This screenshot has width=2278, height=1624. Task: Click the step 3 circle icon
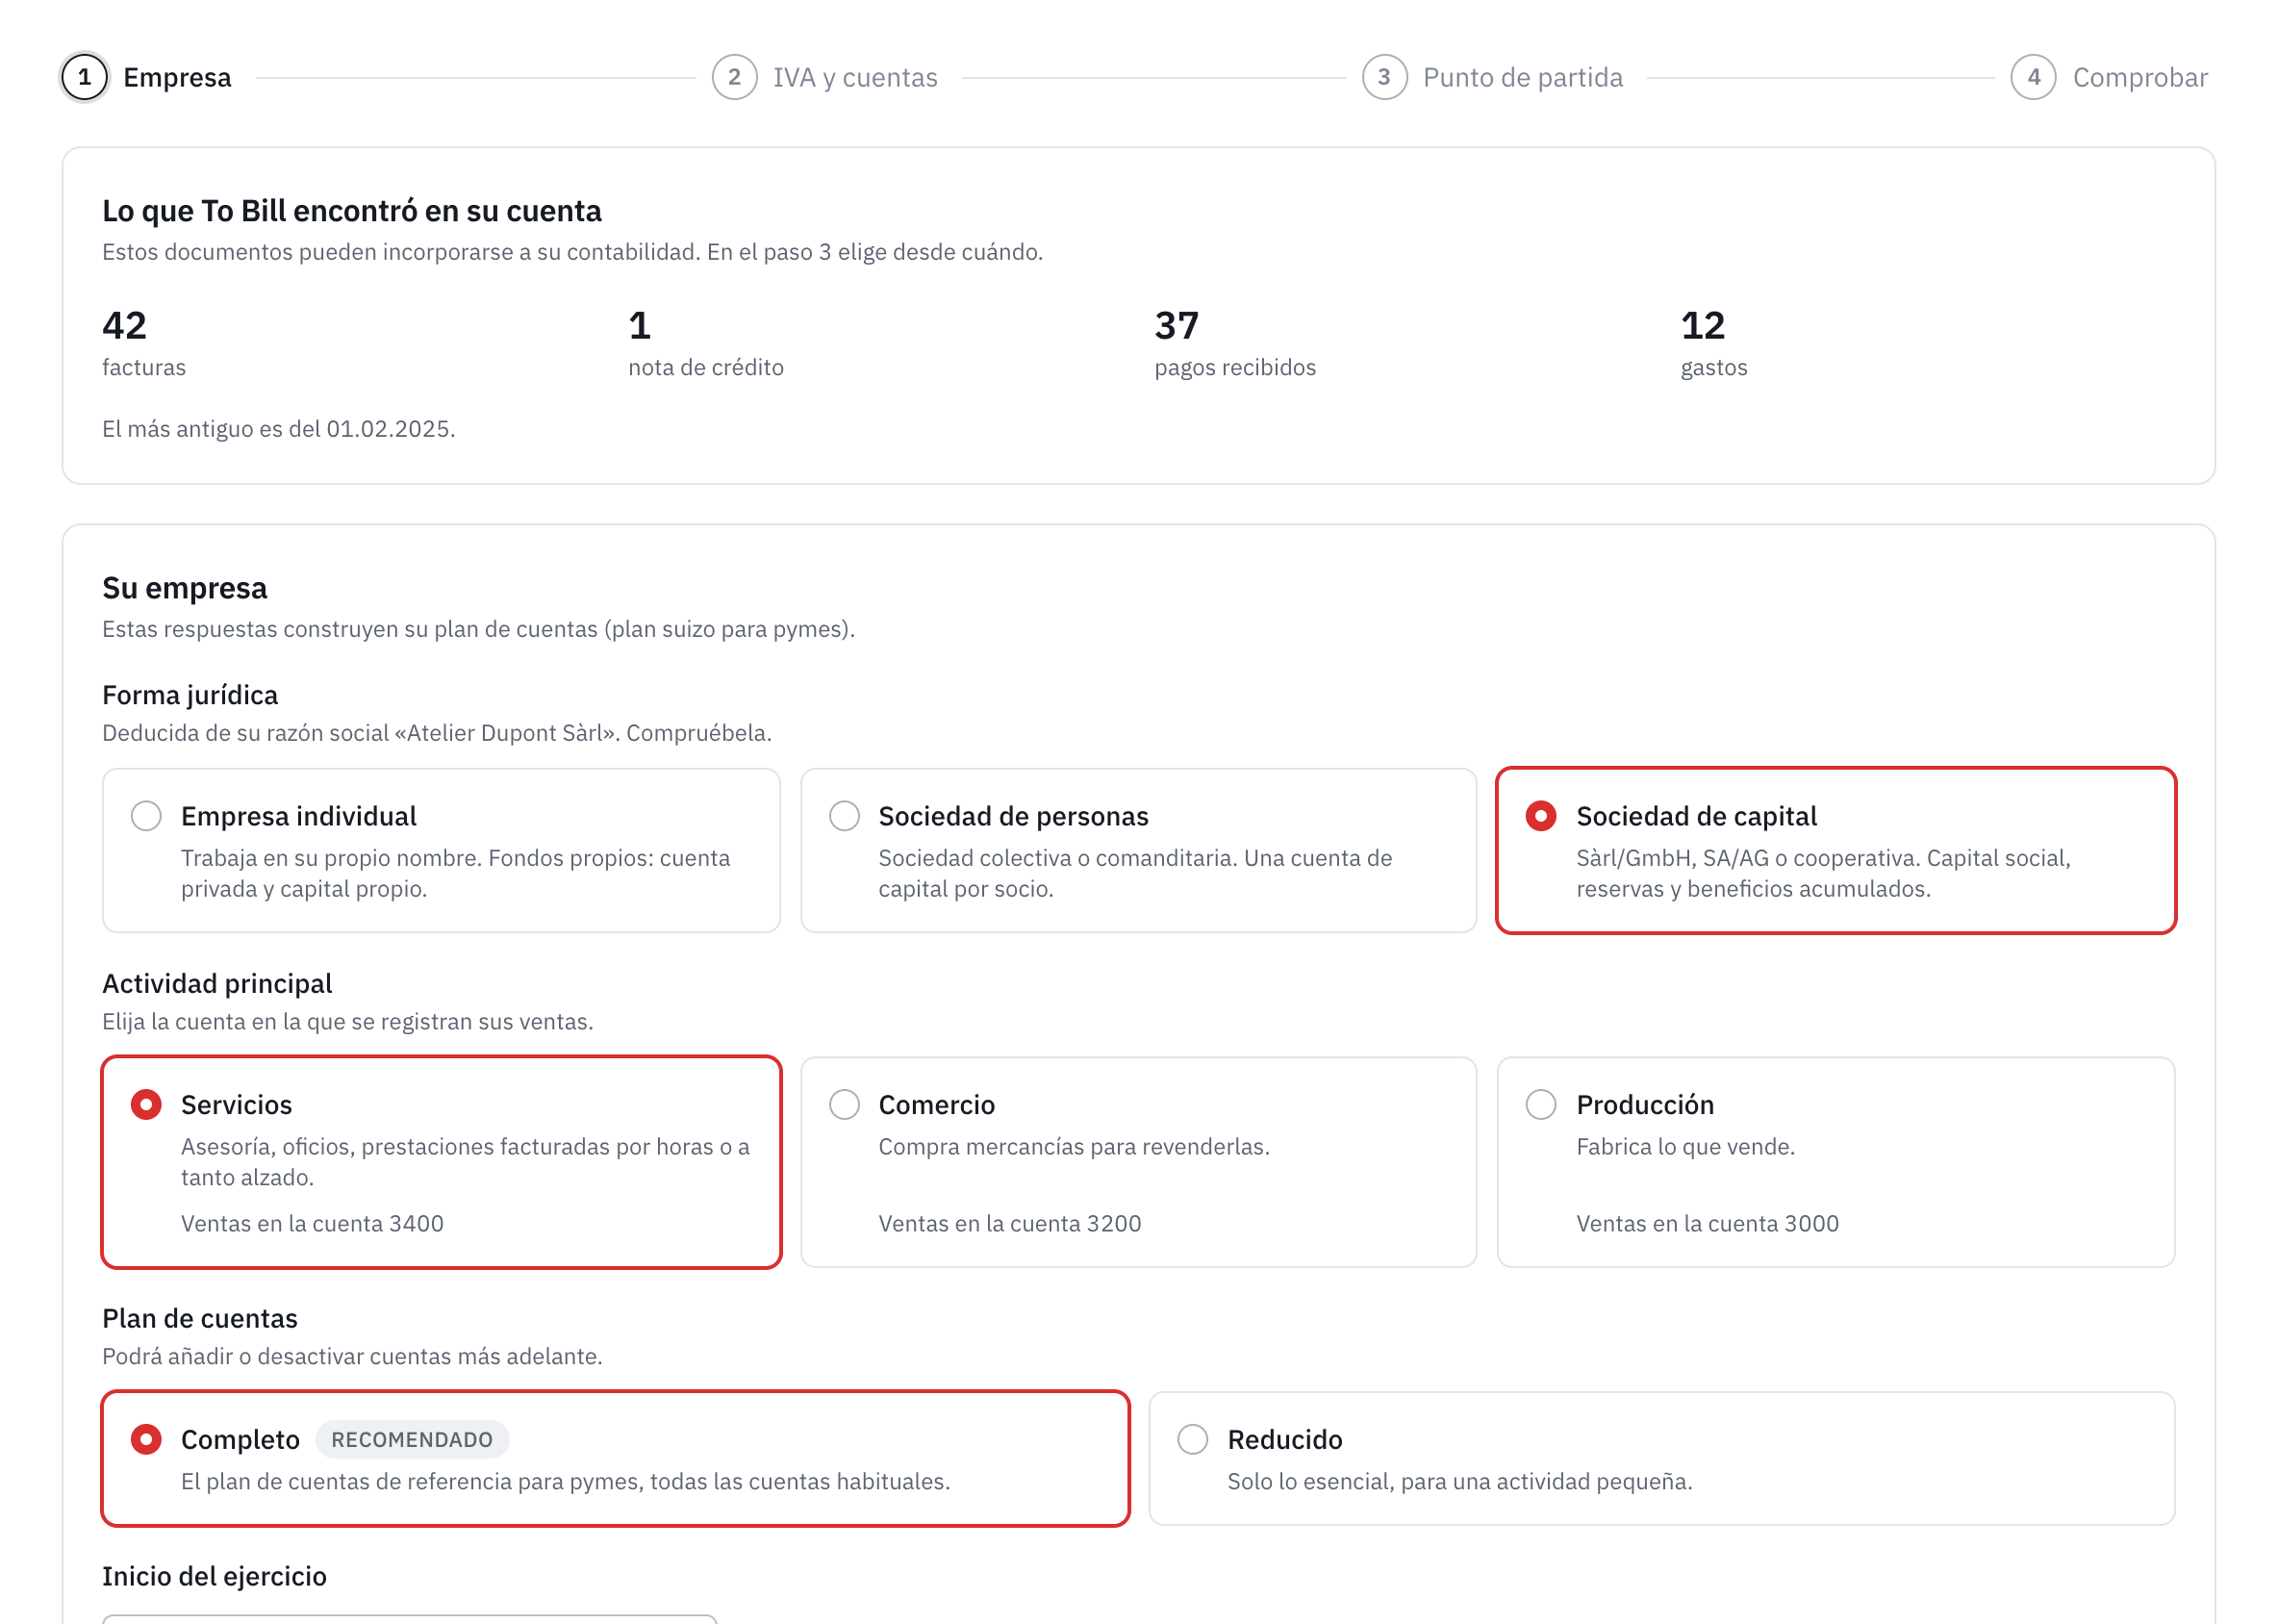(x=1384, y=77)
